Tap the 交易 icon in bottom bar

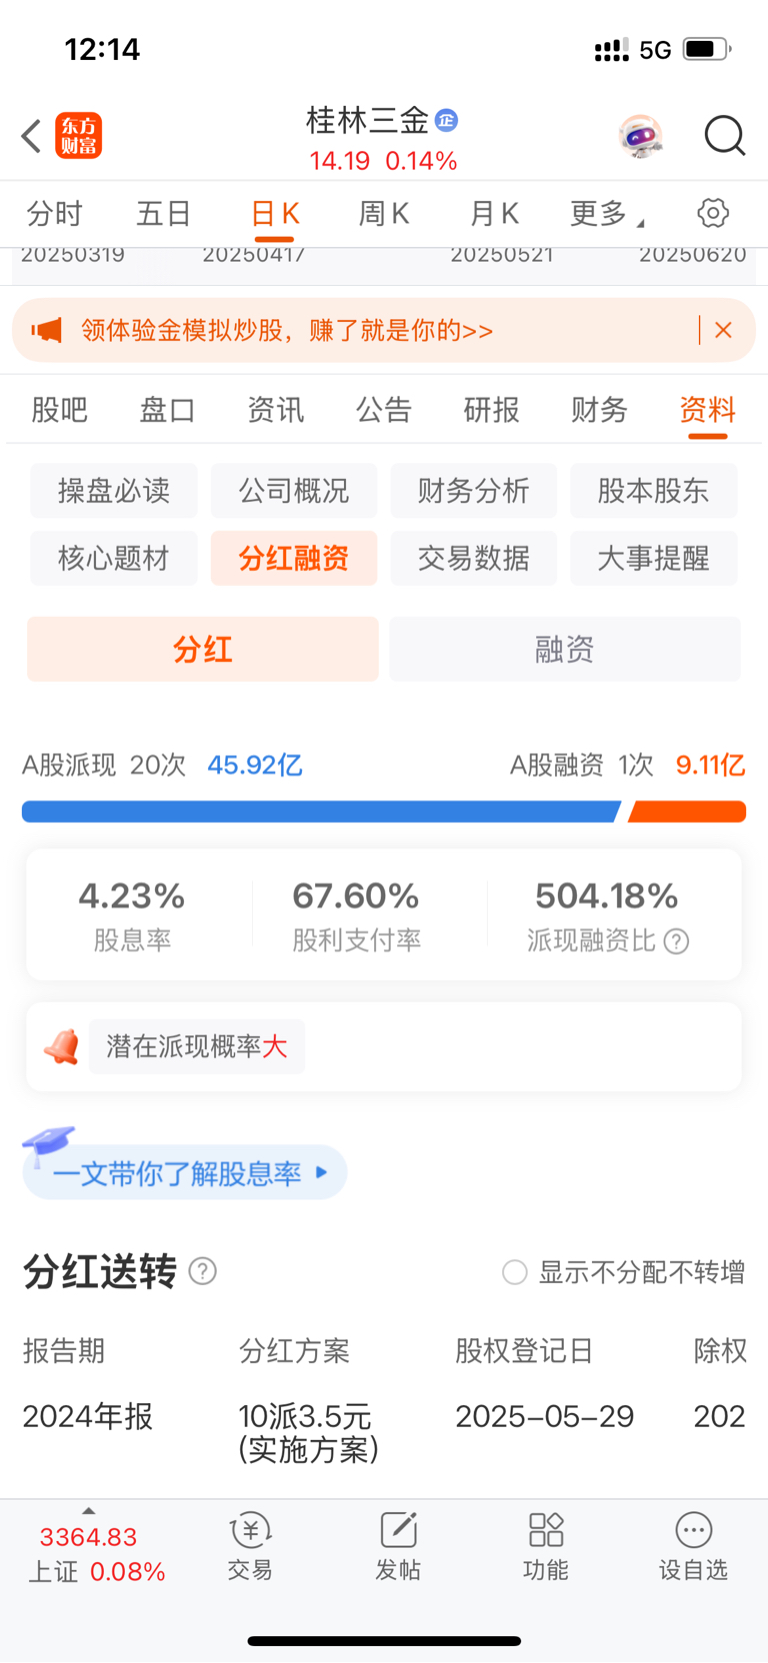tap(250, 1546)
